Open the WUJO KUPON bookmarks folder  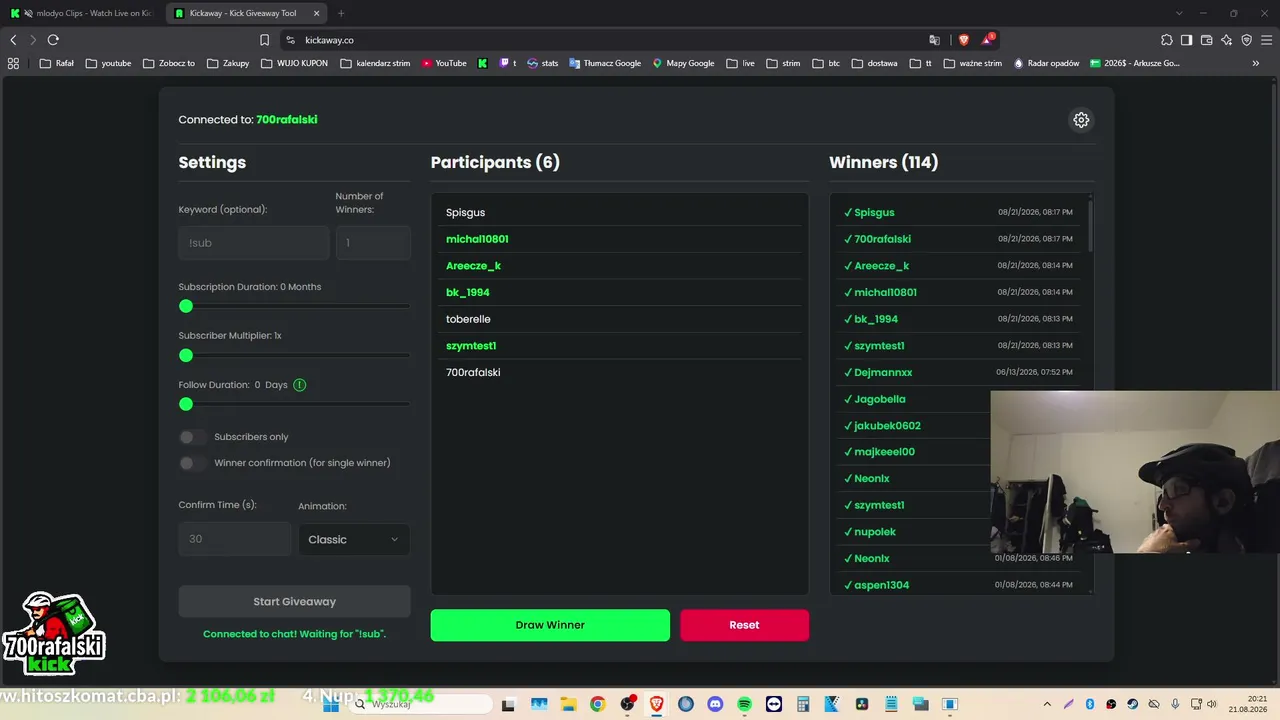295,63
